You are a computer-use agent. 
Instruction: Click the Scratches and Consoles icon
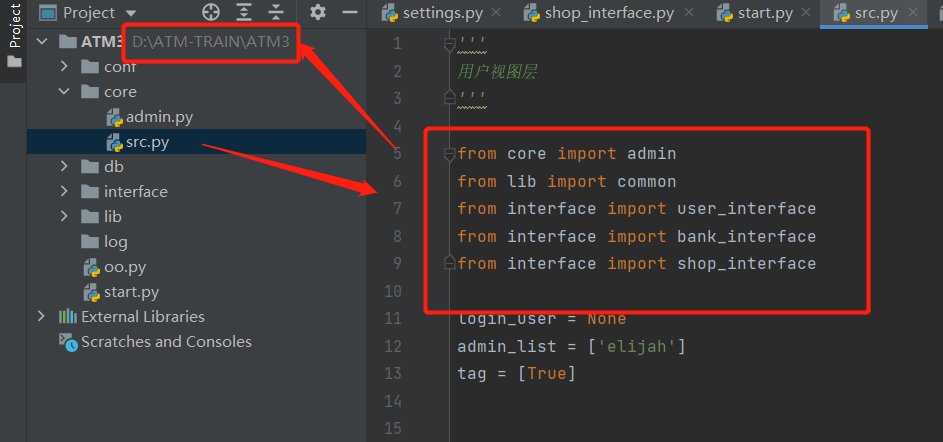pyautogui.click(x=68, y=342)
